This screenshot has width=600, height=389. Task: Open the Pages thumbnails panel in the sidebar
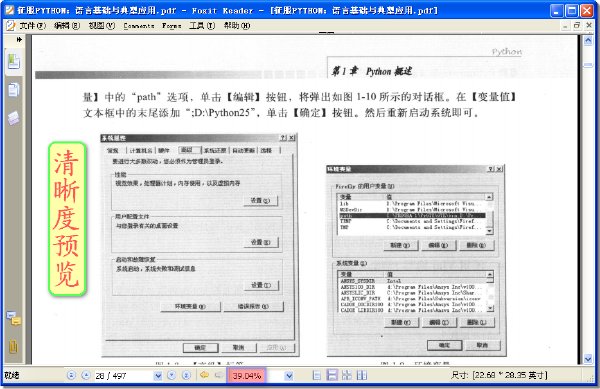point(14,90)
